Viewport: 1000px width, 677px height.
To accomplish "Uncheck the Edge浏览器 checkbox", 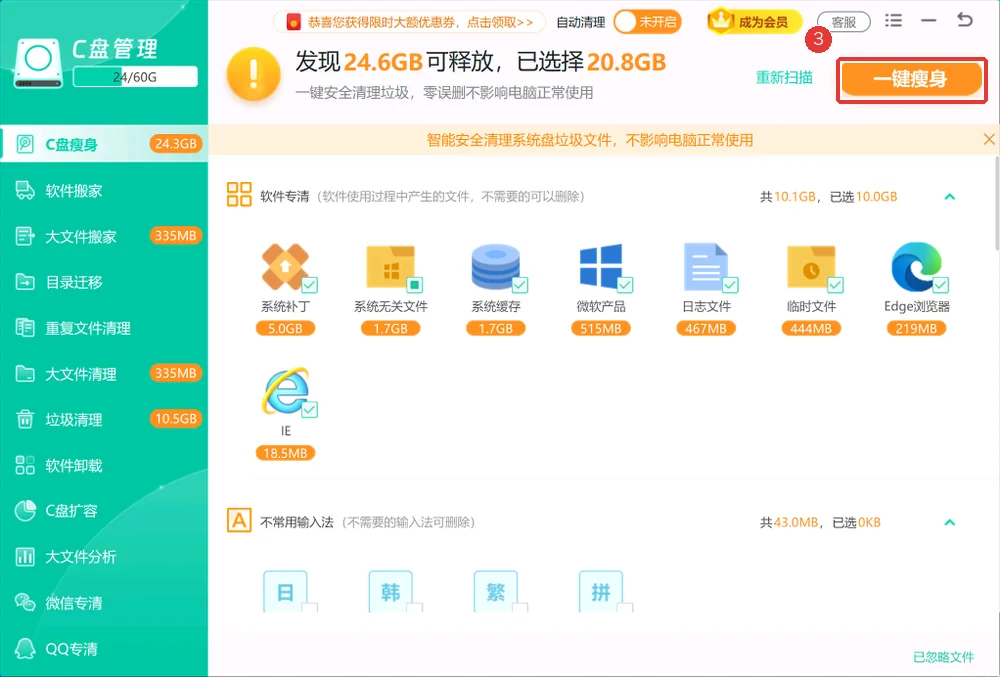I will [x=941, y=284].
